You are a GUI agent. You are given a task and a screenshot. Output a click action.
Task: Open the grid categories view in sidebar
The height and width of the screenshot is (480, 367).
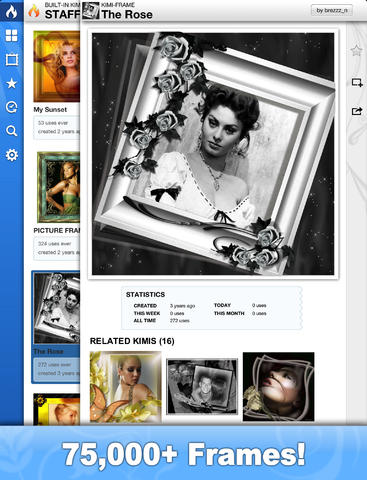(x=12, y=35)
